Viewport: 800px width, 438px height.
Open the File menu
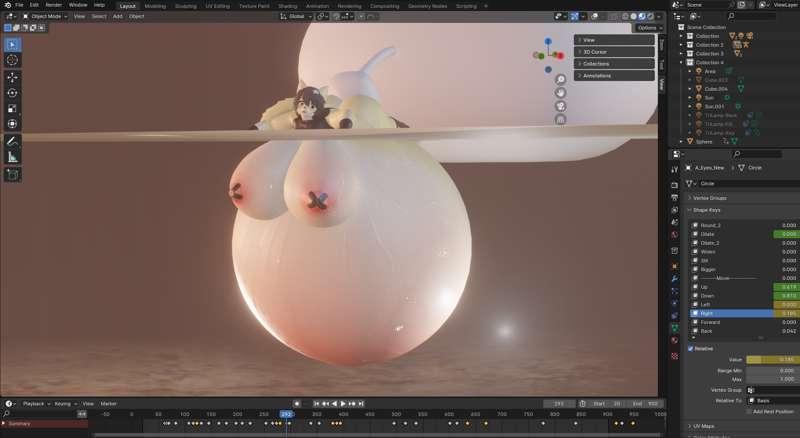[19, 5]
